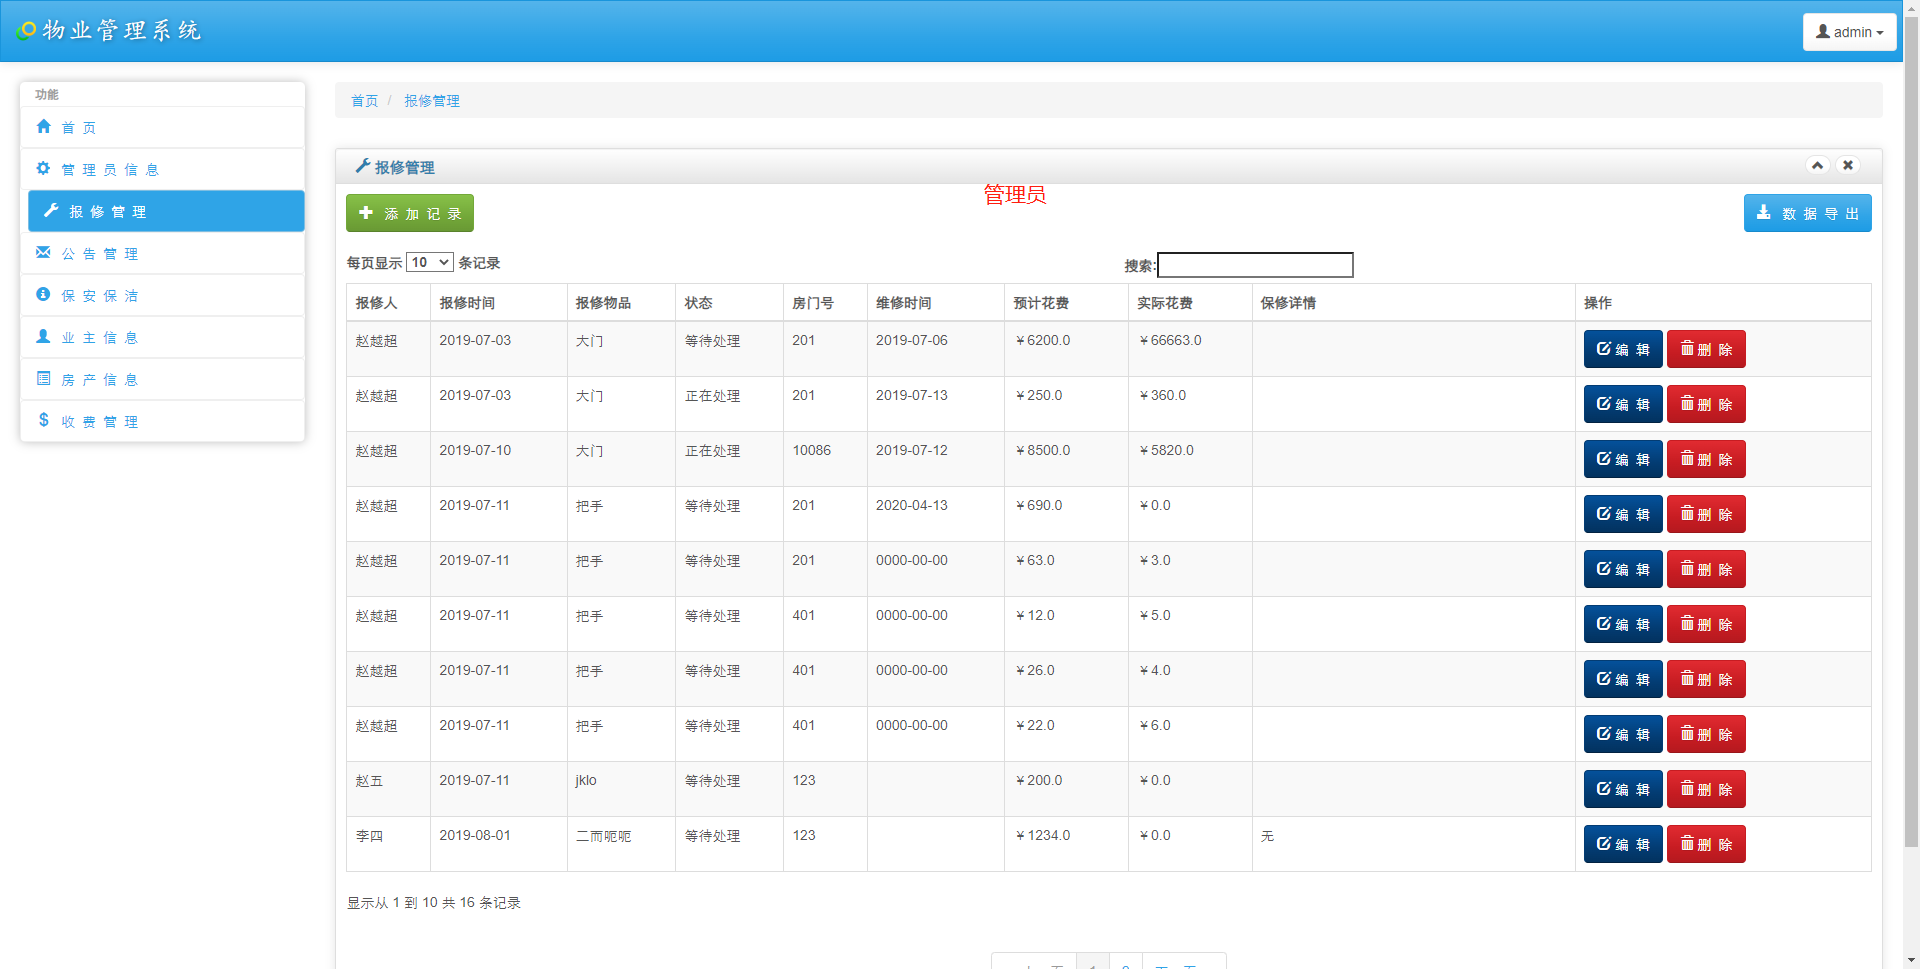Delete the record with cost ￥22.0
The width and height of the screenshot is (1920, 969).
[1706, 734]
